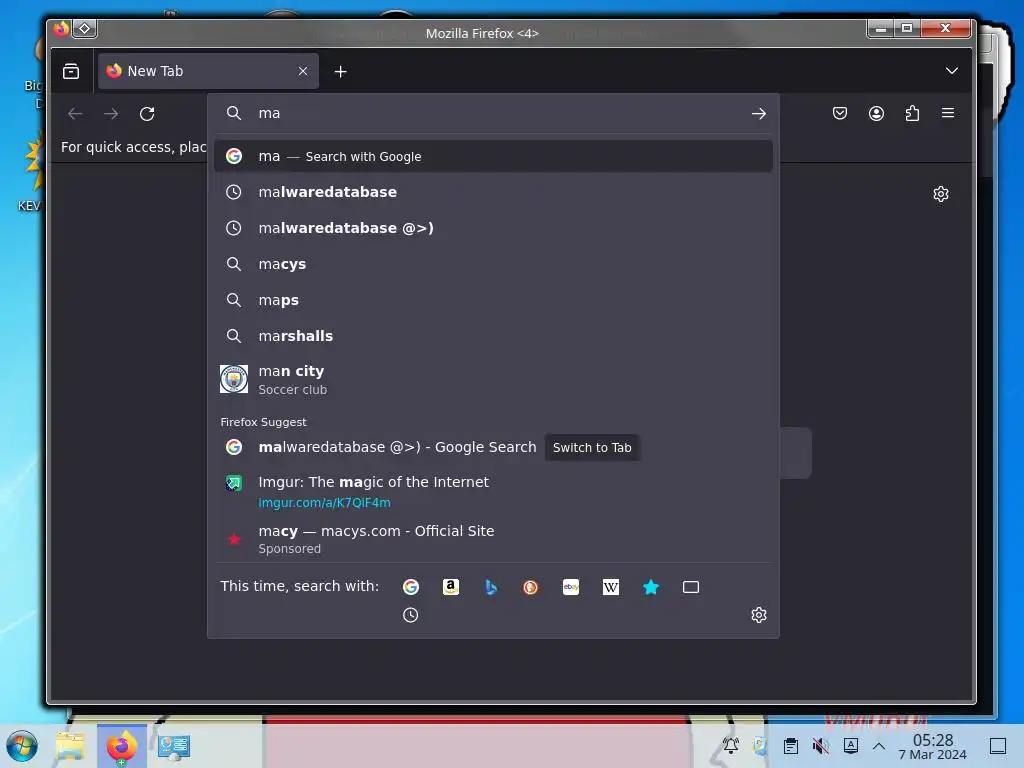Click Switch to Tab button
Image resolution: width=1024 pixels, height=768 pixels.
coord(592,447)
